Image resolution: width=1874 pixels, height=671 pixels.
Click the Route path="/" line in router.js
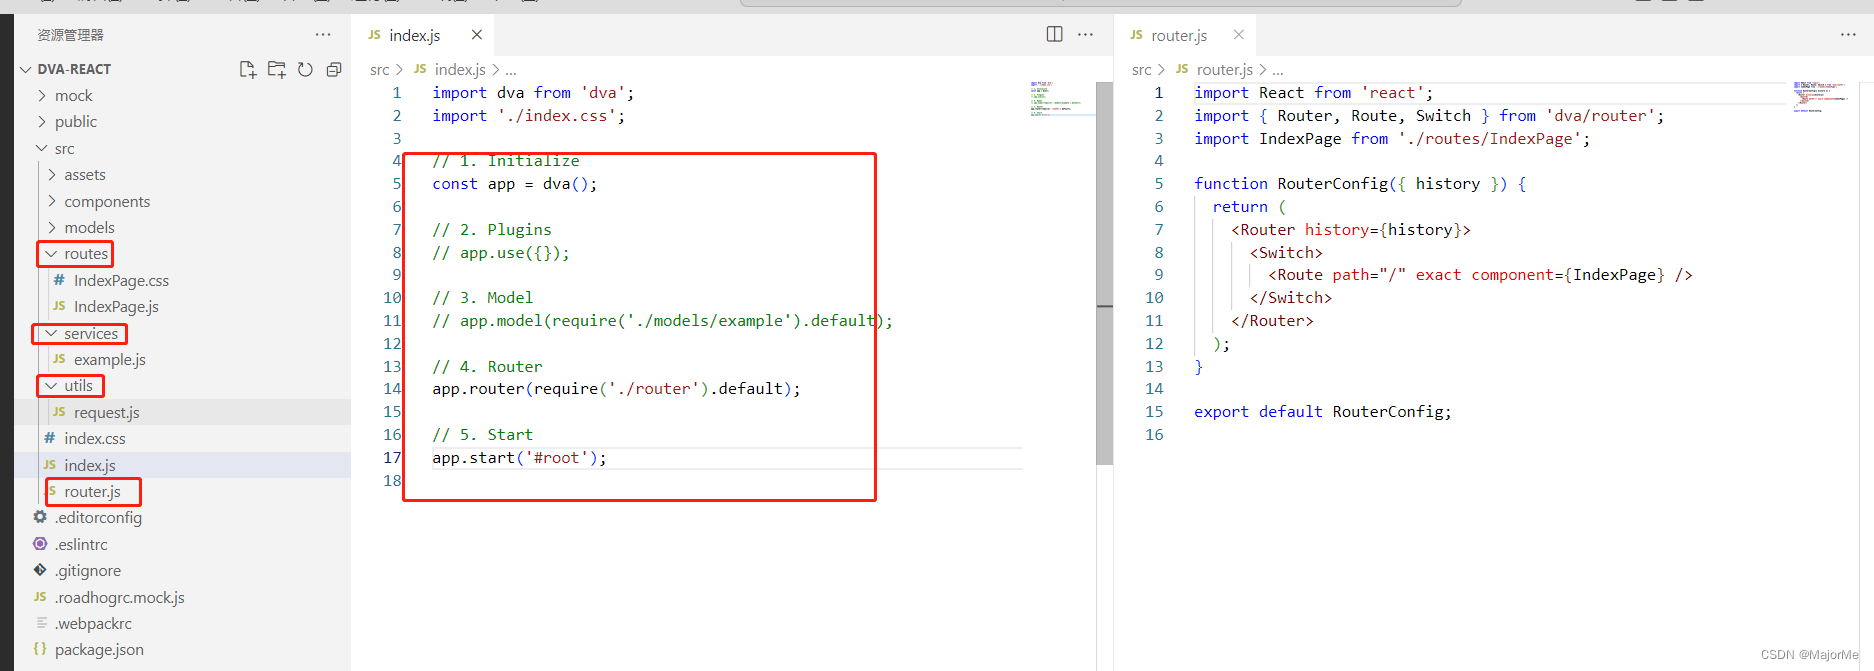click(x=1480, y=274)
